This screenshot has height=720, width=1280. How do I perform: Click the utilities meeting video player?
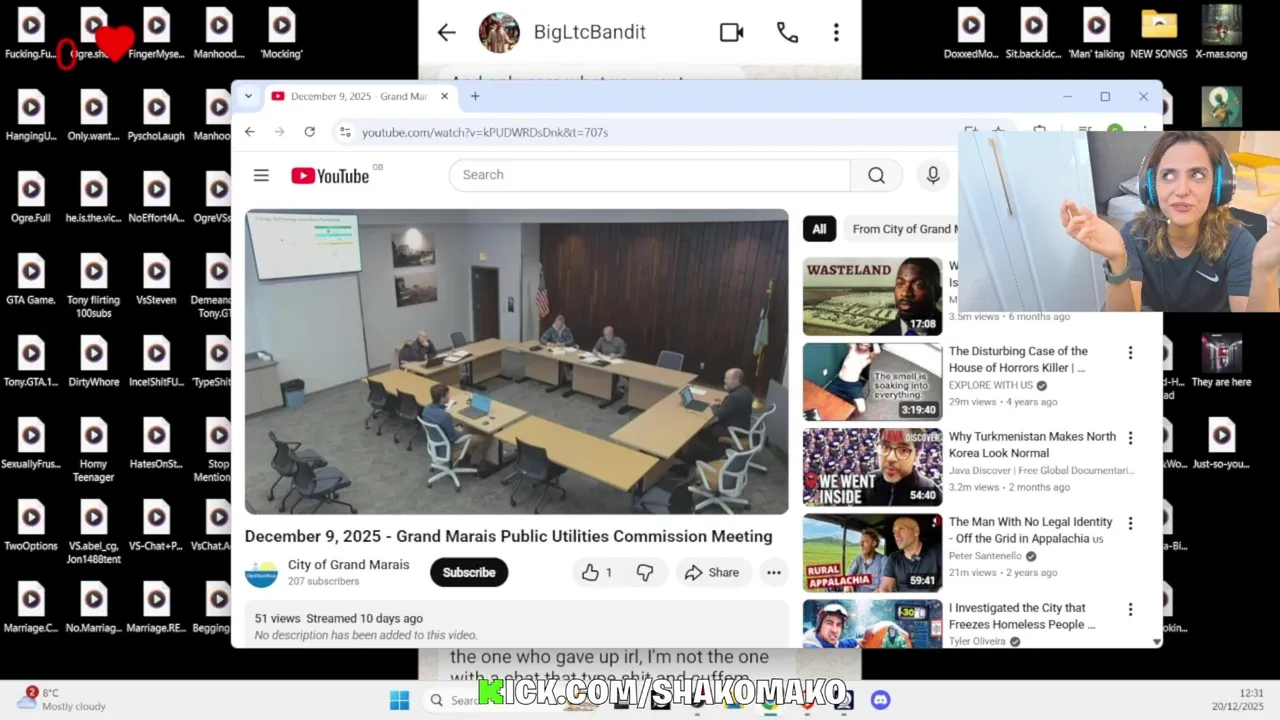516,362
